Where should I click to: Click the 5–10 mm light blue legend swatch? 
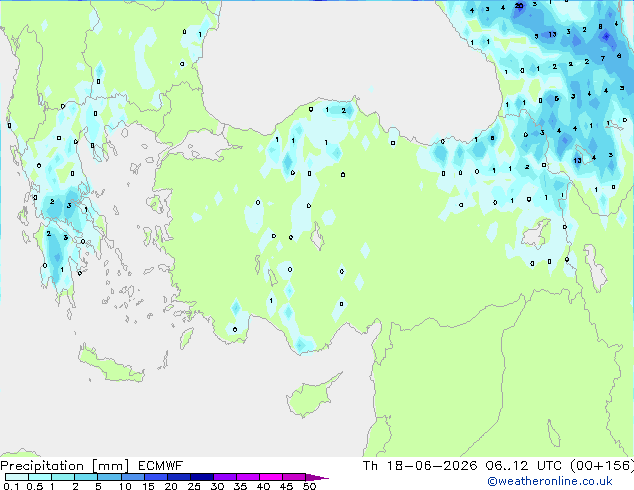tap(109, 477)
